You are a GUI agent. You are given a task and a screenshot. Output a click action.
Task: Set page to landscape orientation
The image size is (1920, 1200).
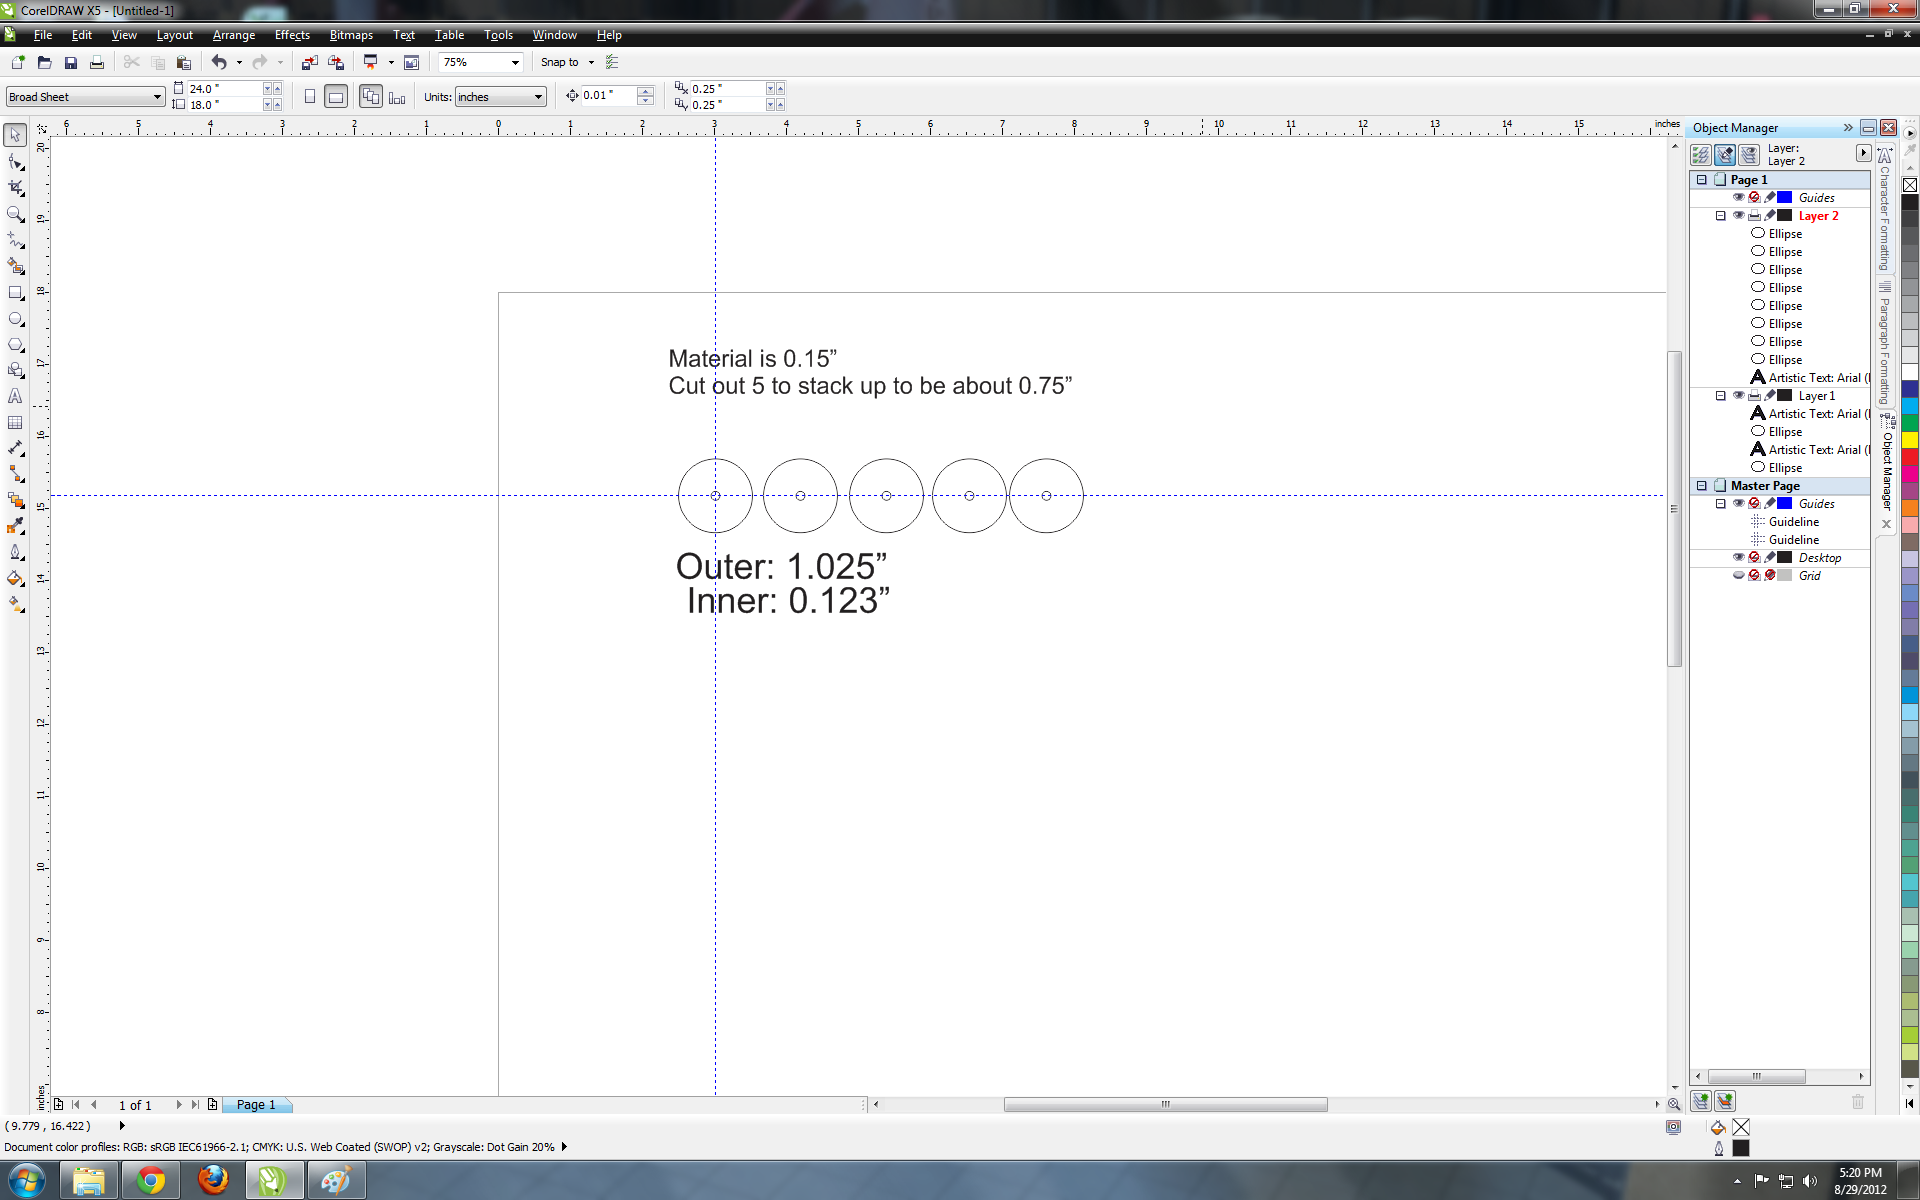pos(336,97)
